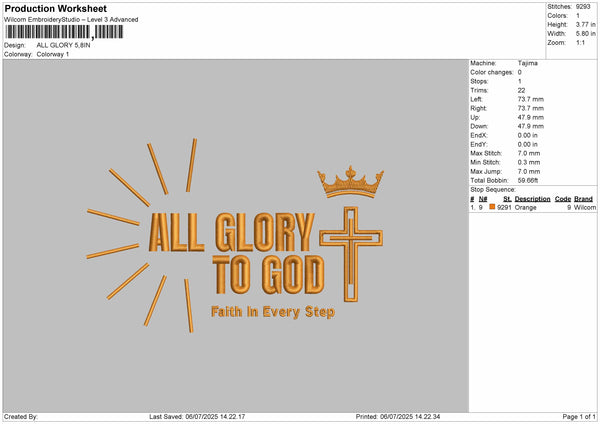Select the Orange stop sequence row
Viewport: 600px width, 424px height.
point(533,207)
